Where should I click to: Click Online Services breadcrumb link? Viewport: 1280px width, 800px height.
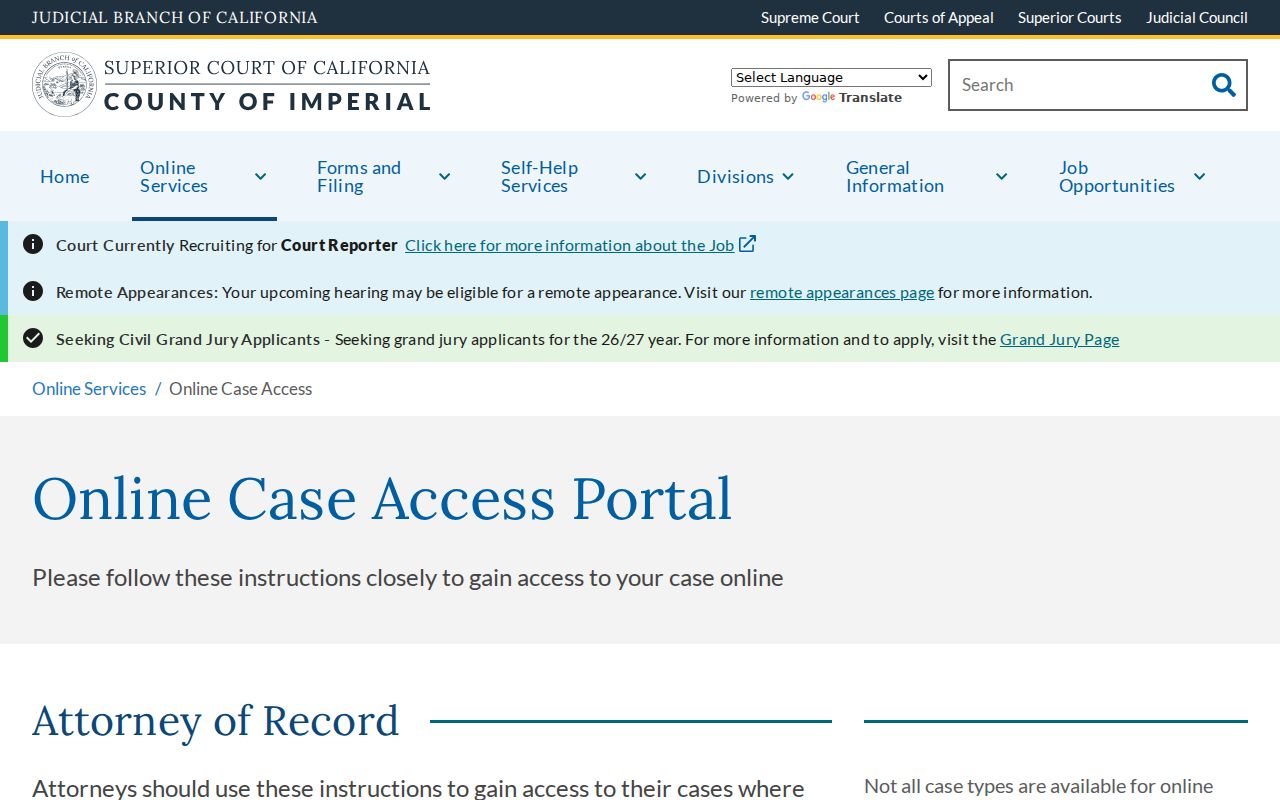tap(89, 389)
